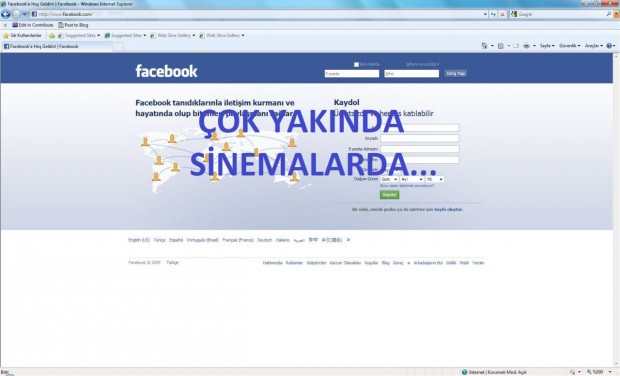Open the Yıl birthday dropdown
Viewport: 620px width, 376px height.
click(434, 179)
